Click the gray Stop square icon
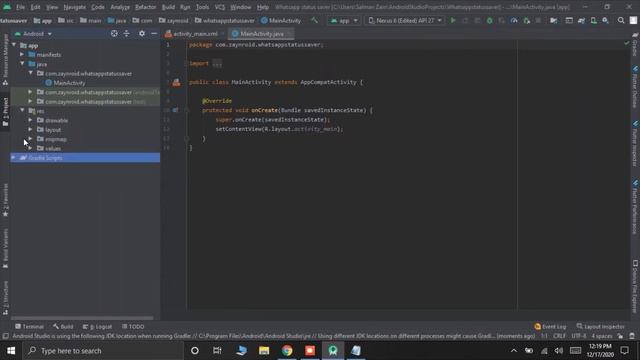Image resolution: width=640 pixels, height=360 pixels. (538, 20)
